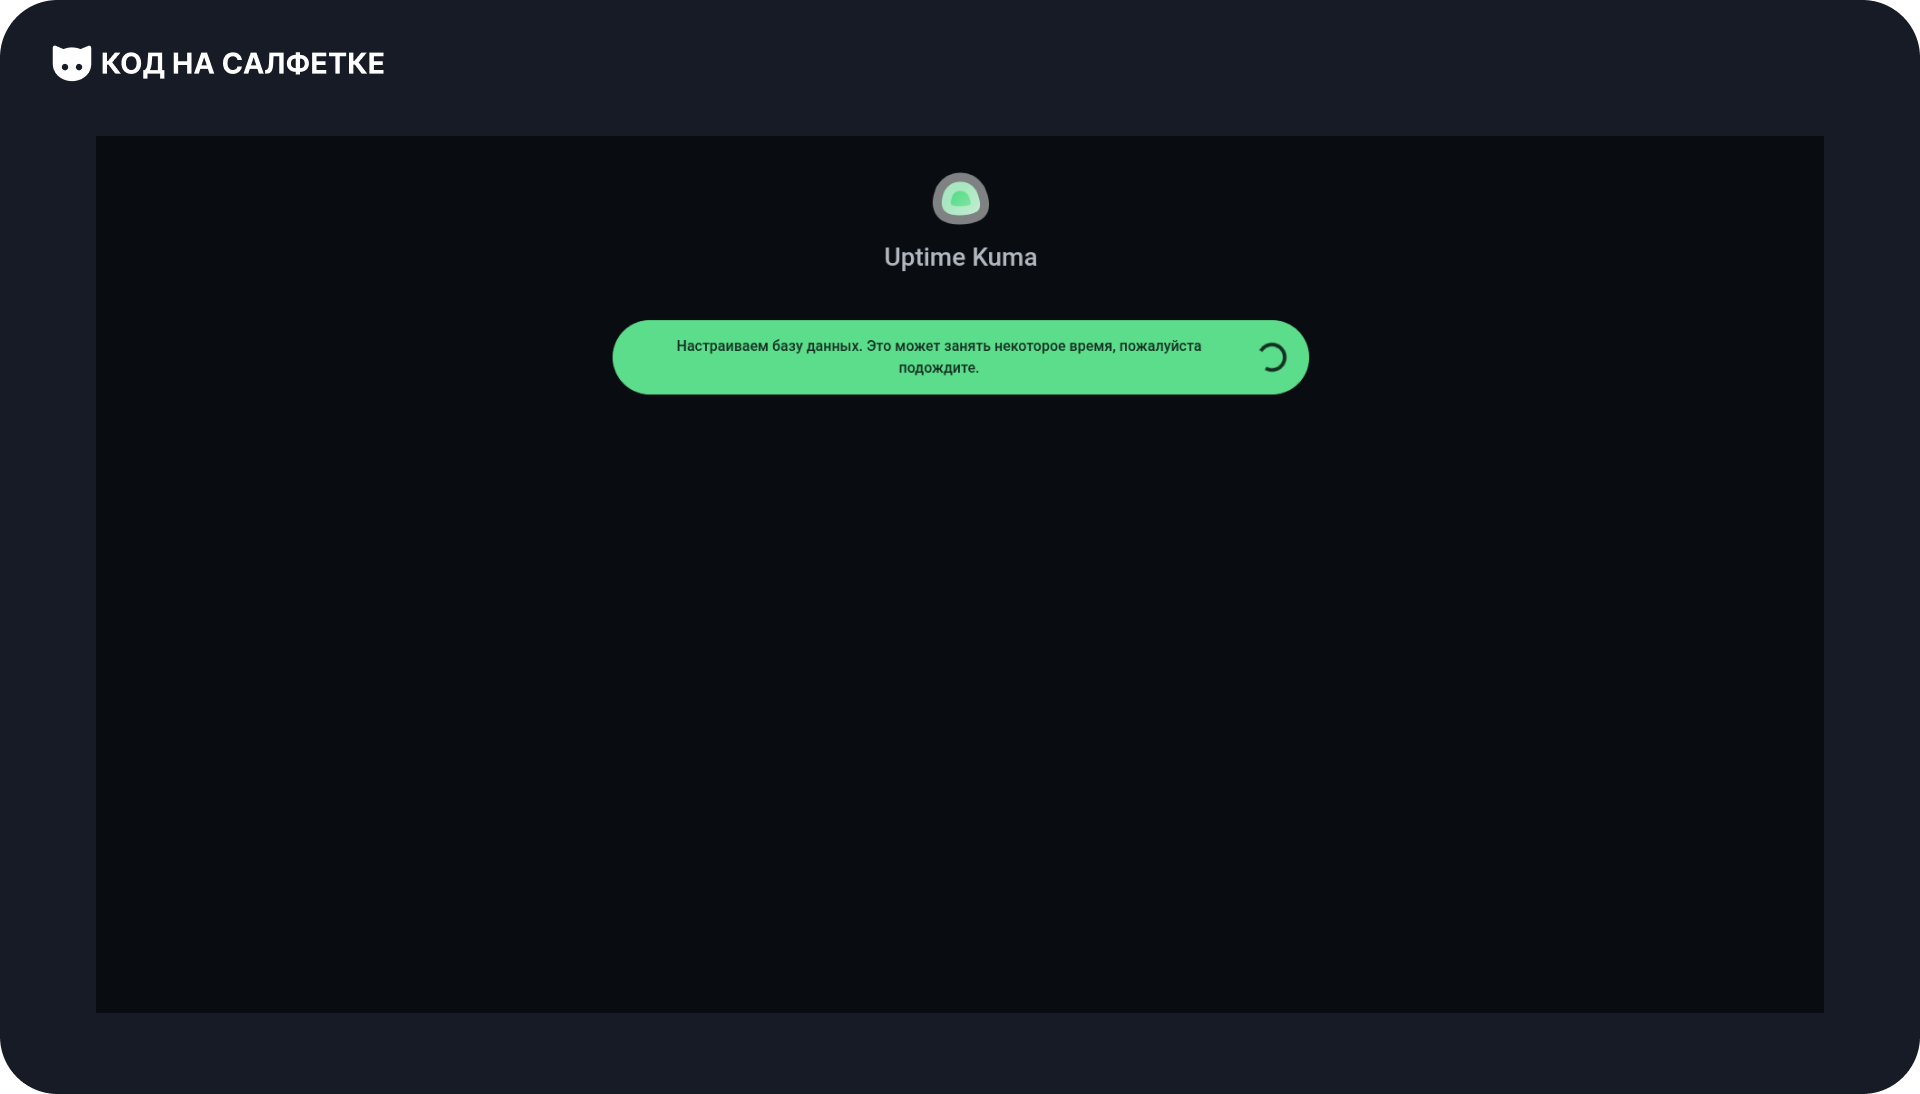Image resolution: width=1920 pixels, height=1094 pixels.
Task: Click the white cat logo icon
Action: click(x=72, y=63)
